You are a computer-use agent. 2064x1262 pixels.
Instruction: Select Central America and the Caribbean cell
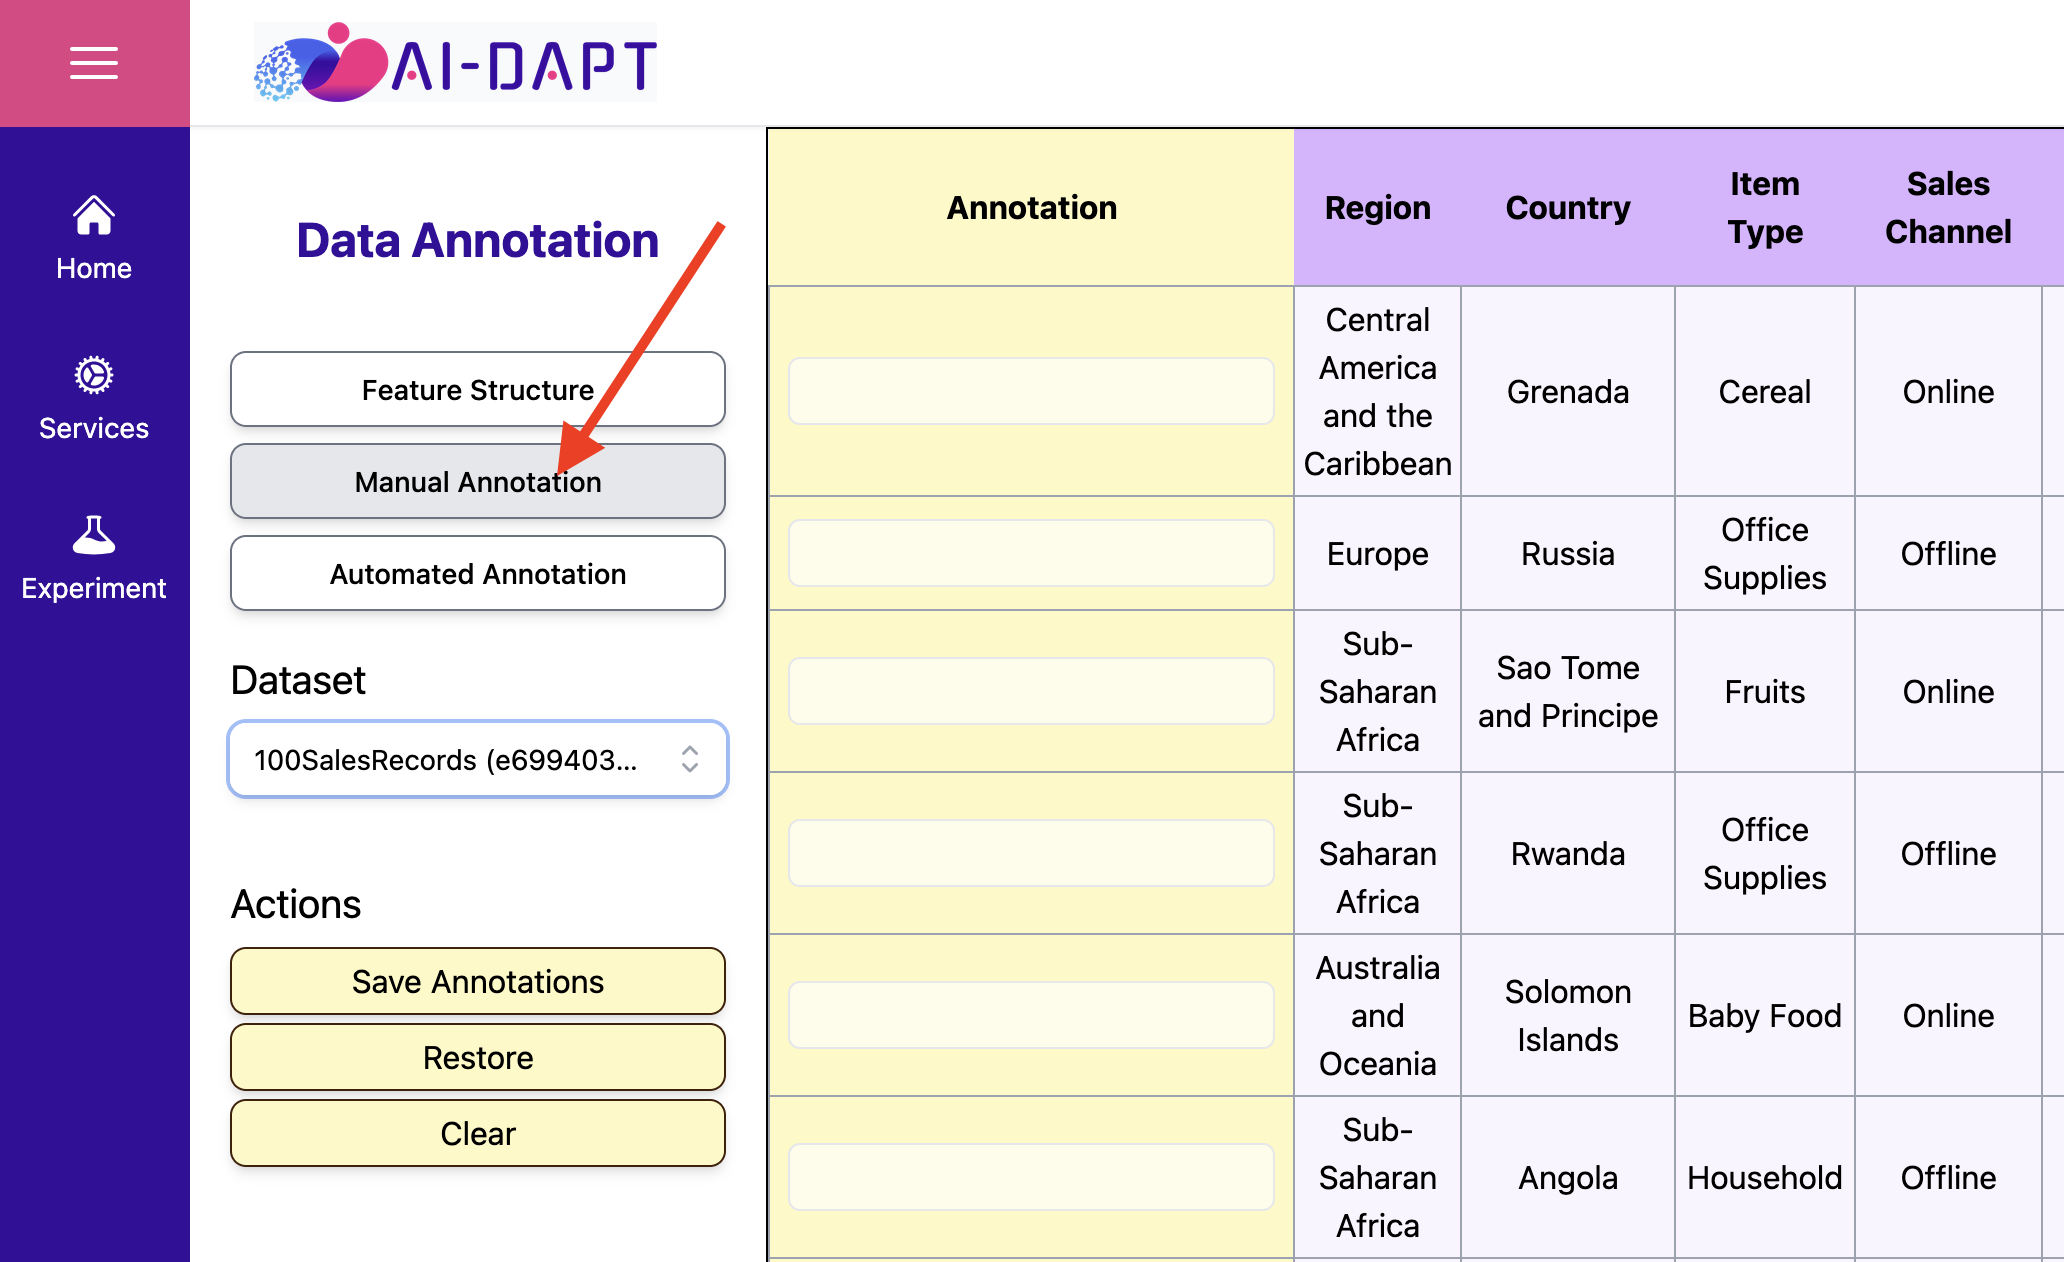[x=1377, y=391]
